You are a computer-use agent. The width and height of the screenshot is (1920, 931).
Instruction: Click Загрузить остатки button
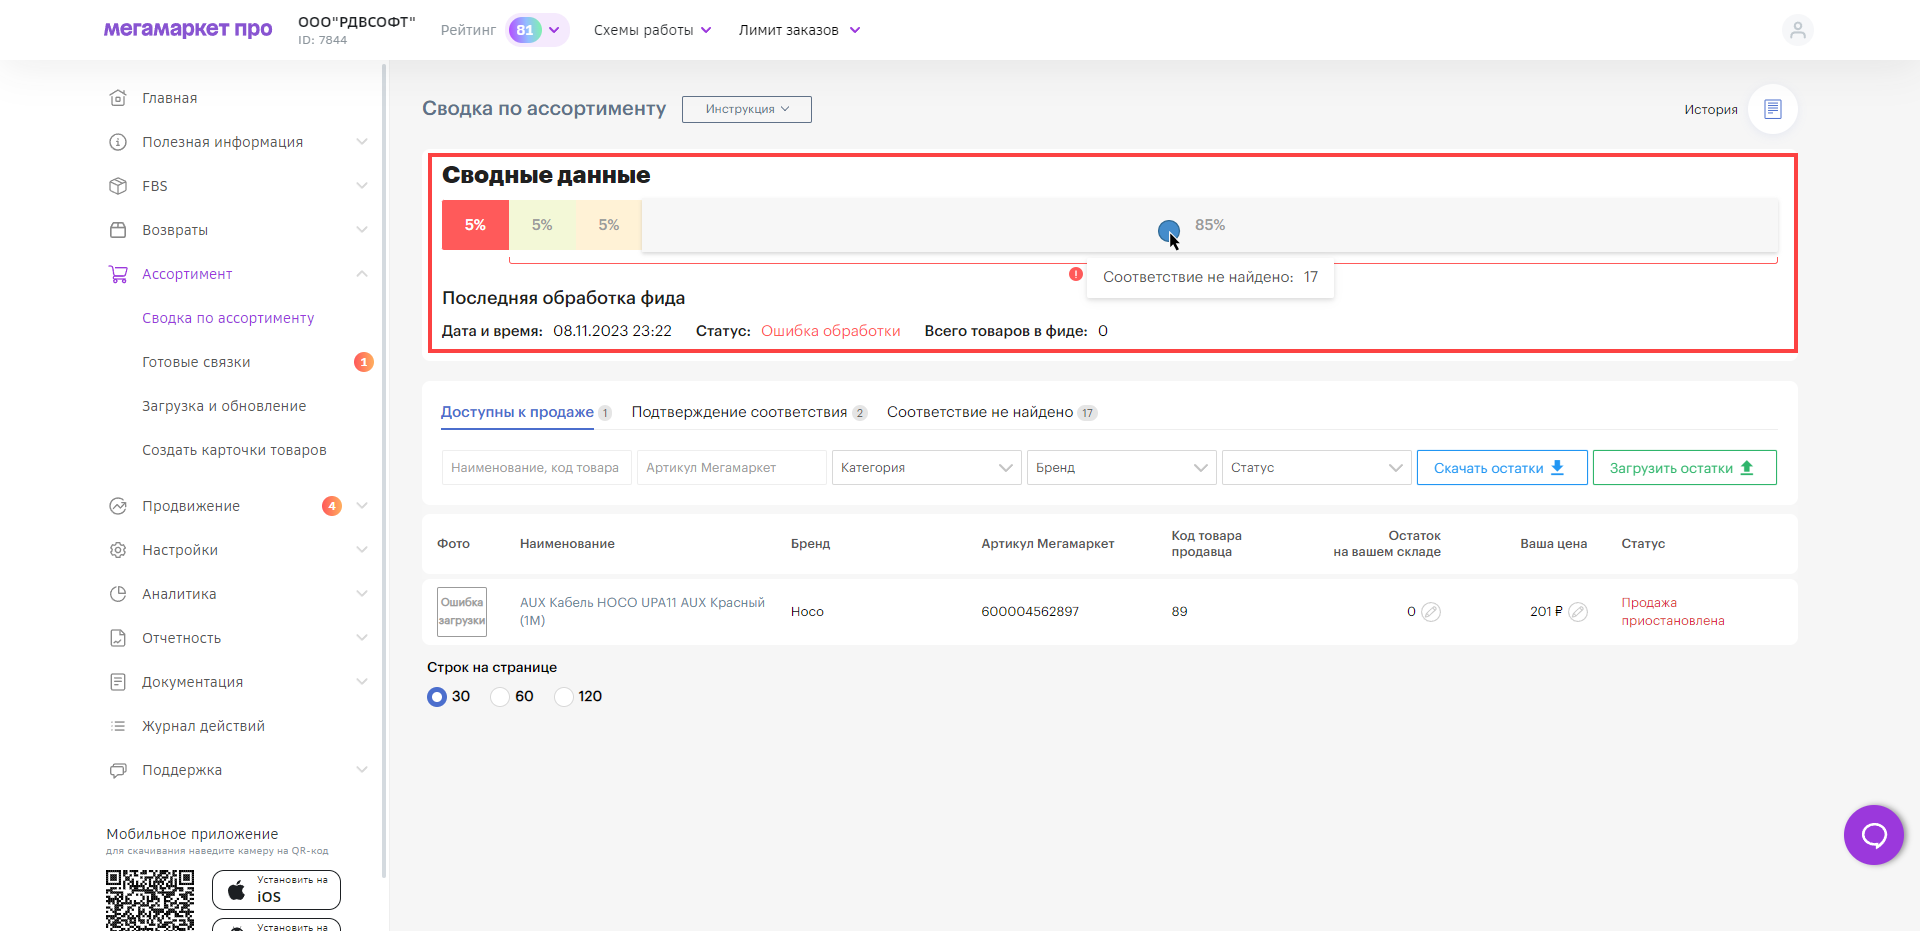pos(1684,468)
